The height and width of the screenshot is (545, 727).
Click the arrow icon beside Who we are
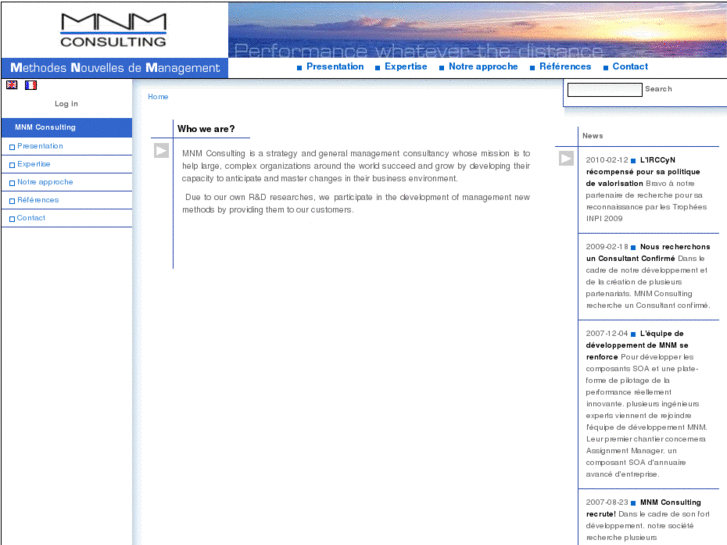tap(161, 150)
